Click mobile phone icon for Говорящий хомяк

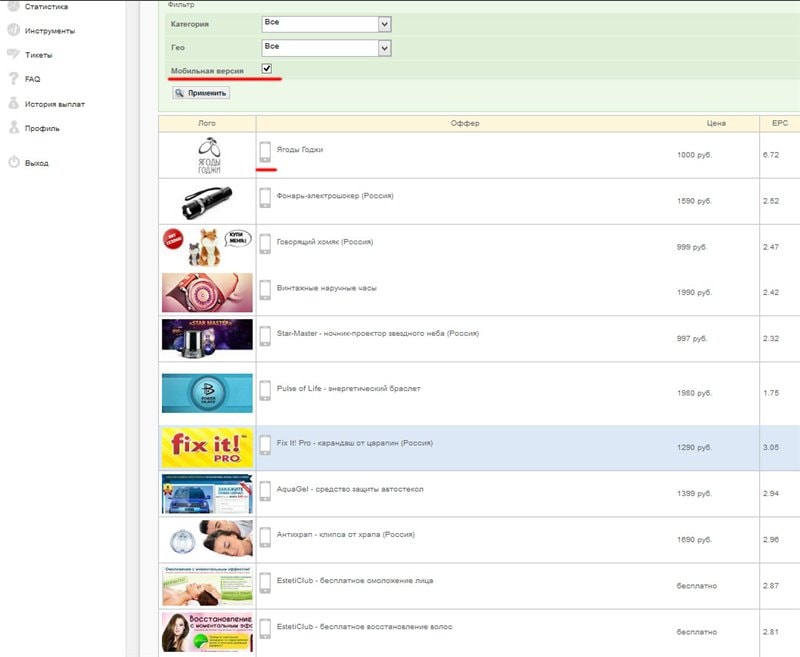pyautogui.click(x=265, y=244)
